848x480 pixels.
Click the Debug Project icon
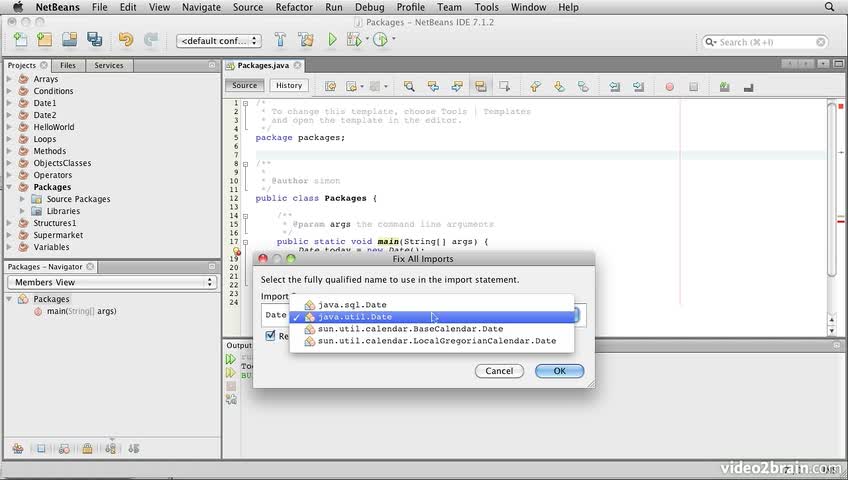tap(354, 39)
